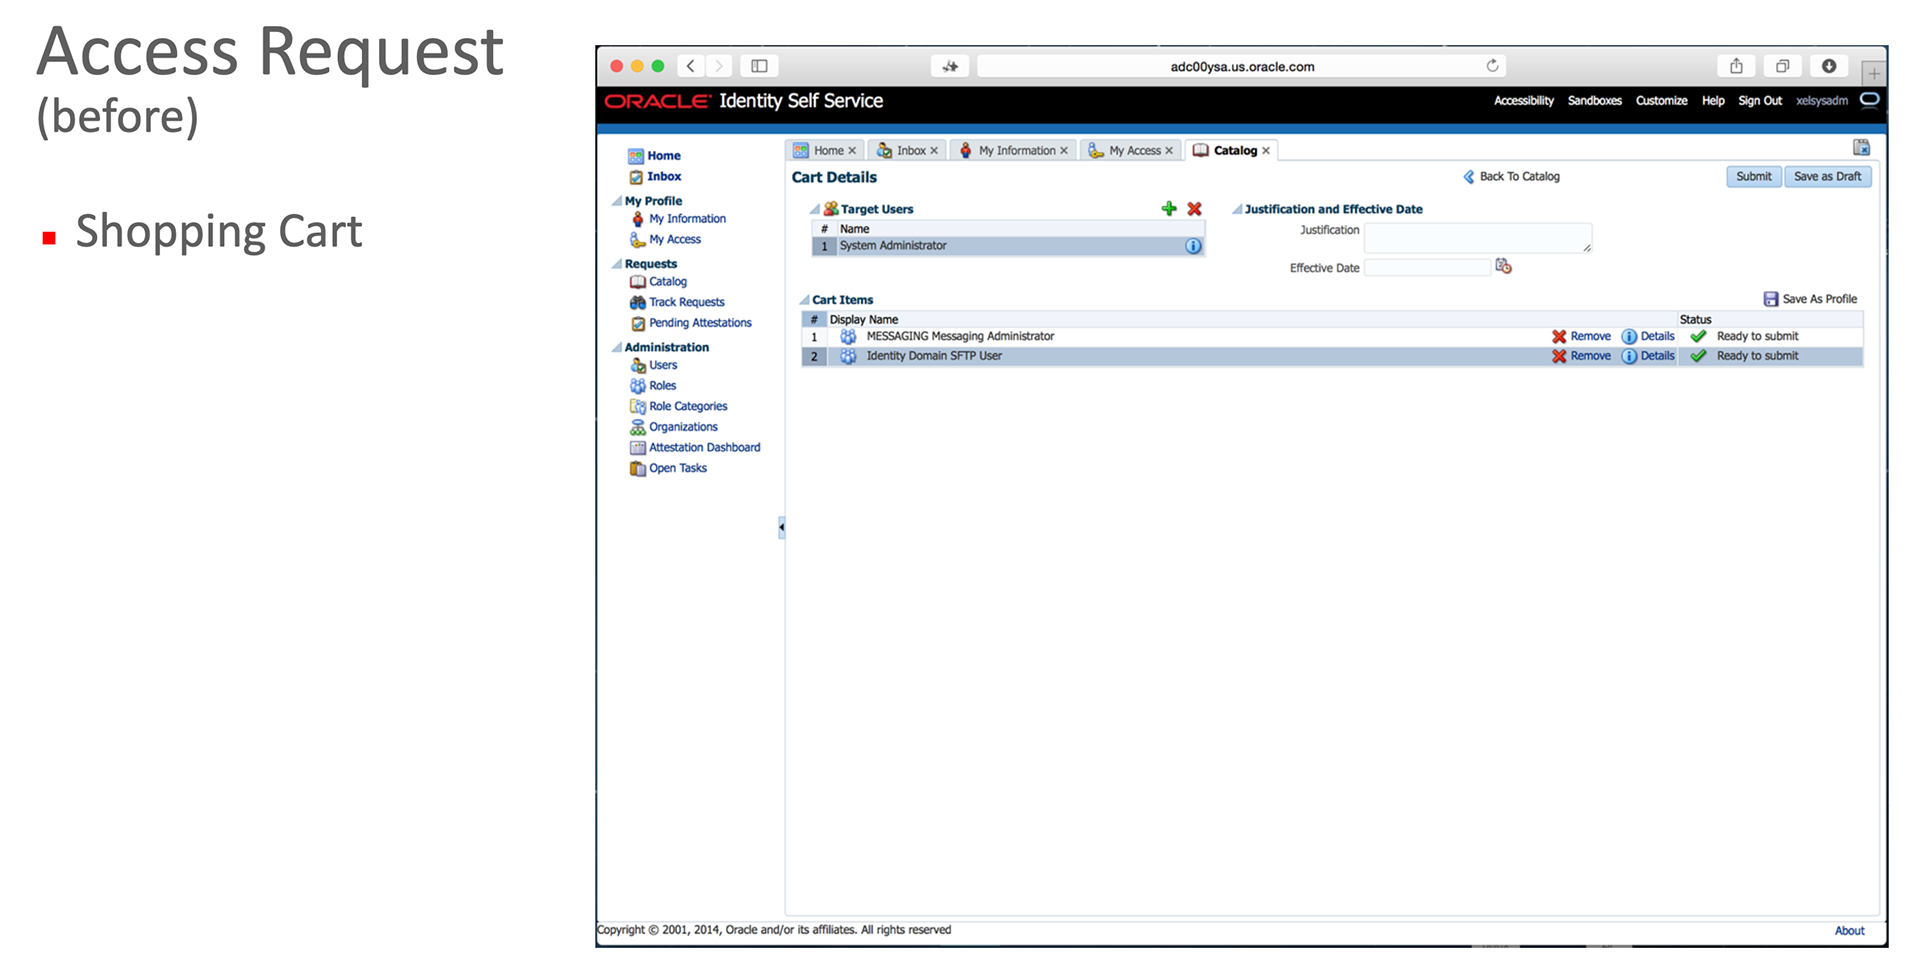Click the Home icon in sidebar

(635, 156)
